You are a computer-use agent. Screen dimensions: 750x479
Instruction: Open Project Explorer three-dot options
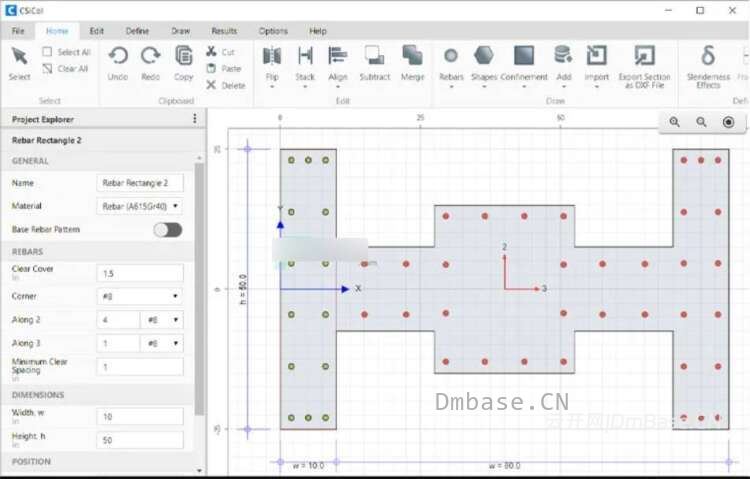pos(194,119)
